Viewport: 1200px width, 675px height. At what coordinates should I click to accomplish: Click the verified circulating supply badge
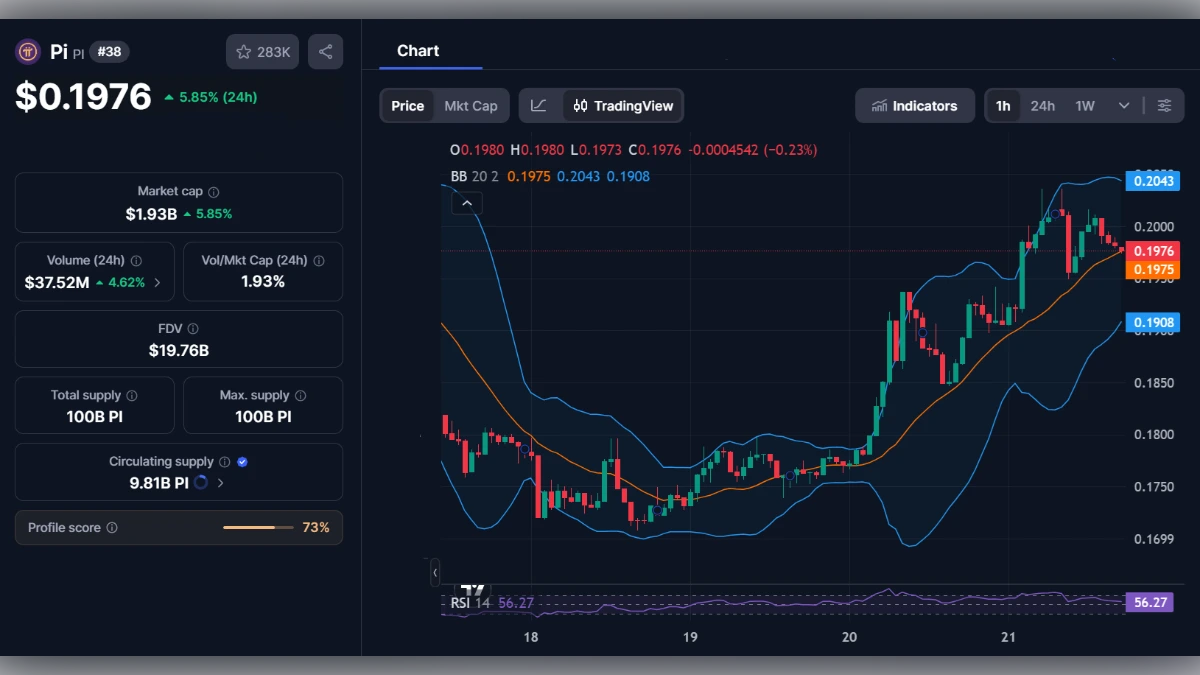click(243, 462)
